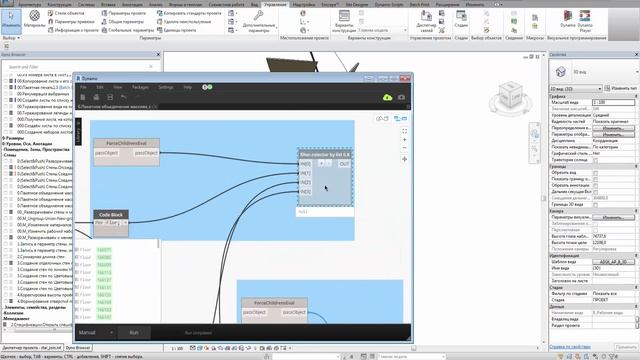Click Zoom to Fit icon in Dynamo canvas

point(404,131)
